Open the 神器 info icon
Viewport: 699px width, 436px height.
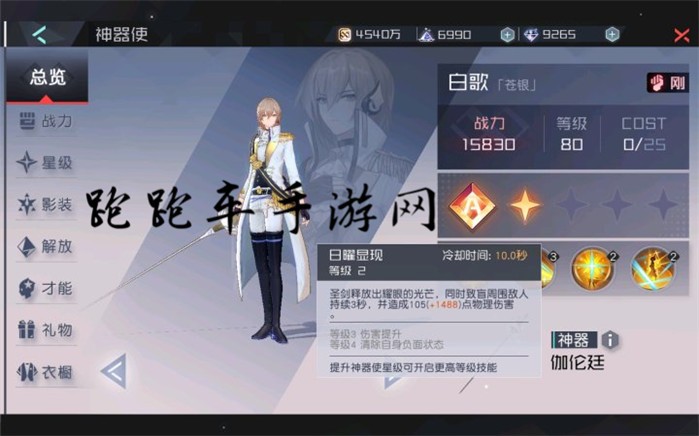610,340
